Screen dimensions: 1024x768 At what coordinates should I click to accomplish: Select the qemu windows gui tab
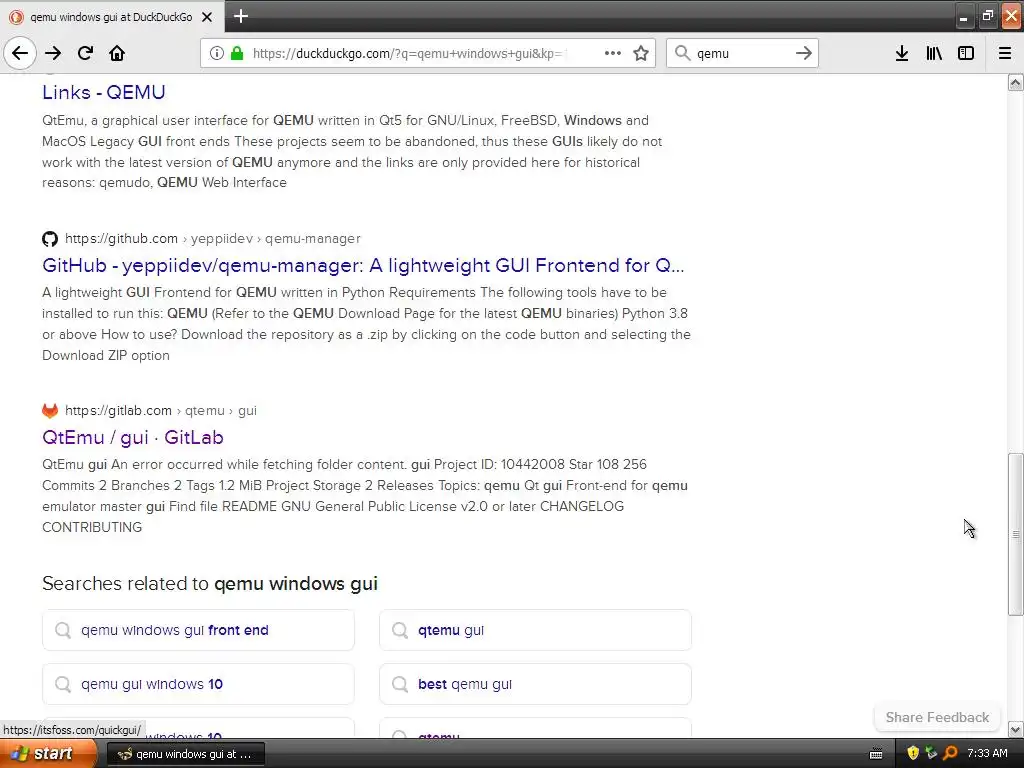111,17
